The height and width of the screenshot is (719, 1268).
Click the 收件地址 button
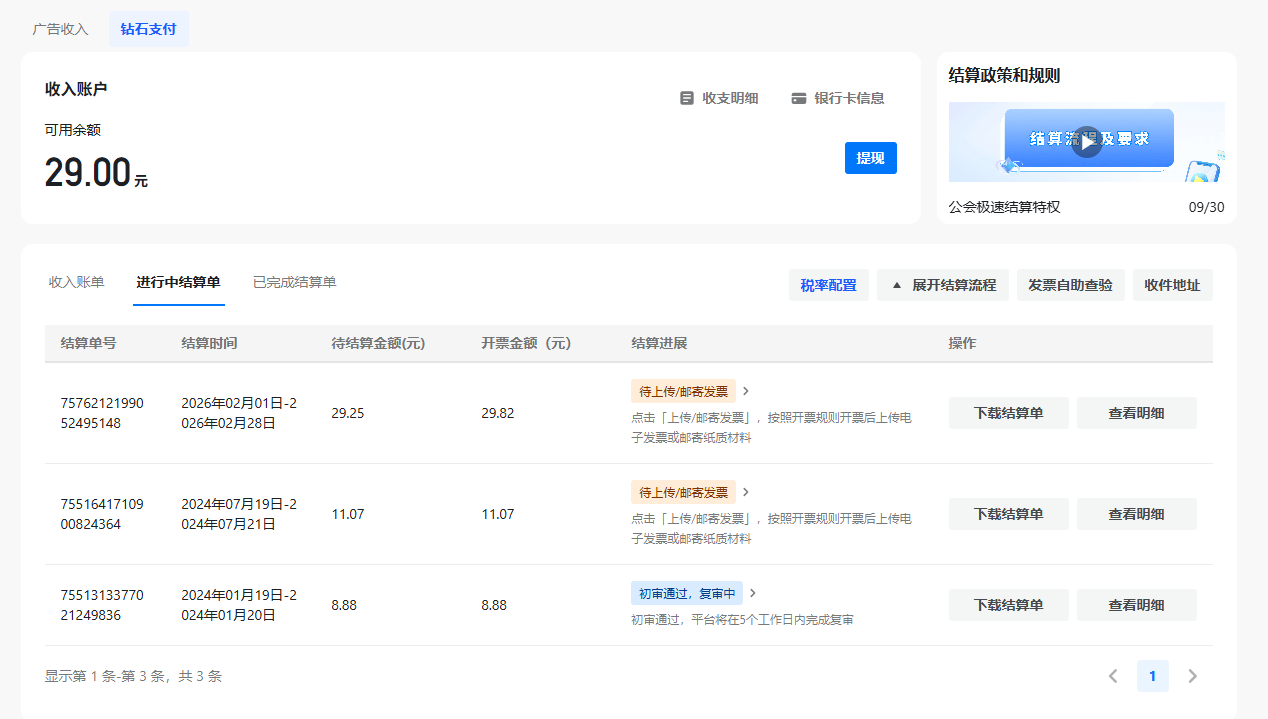pos(1172,285)
